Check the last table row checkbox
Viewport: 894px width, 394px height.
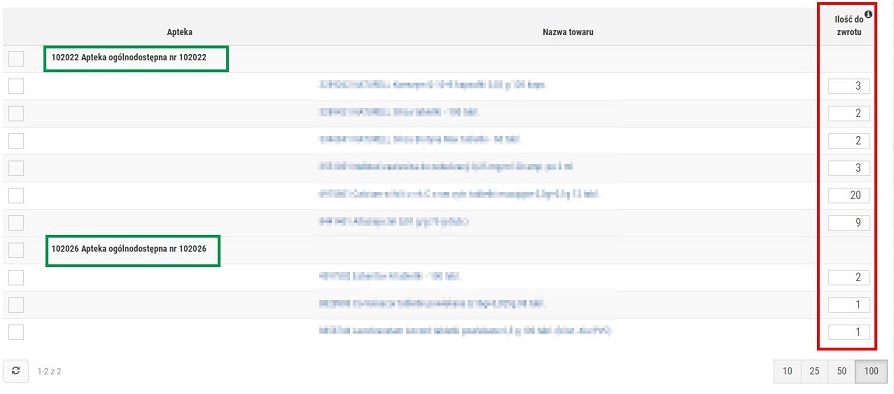coord(16,332)
